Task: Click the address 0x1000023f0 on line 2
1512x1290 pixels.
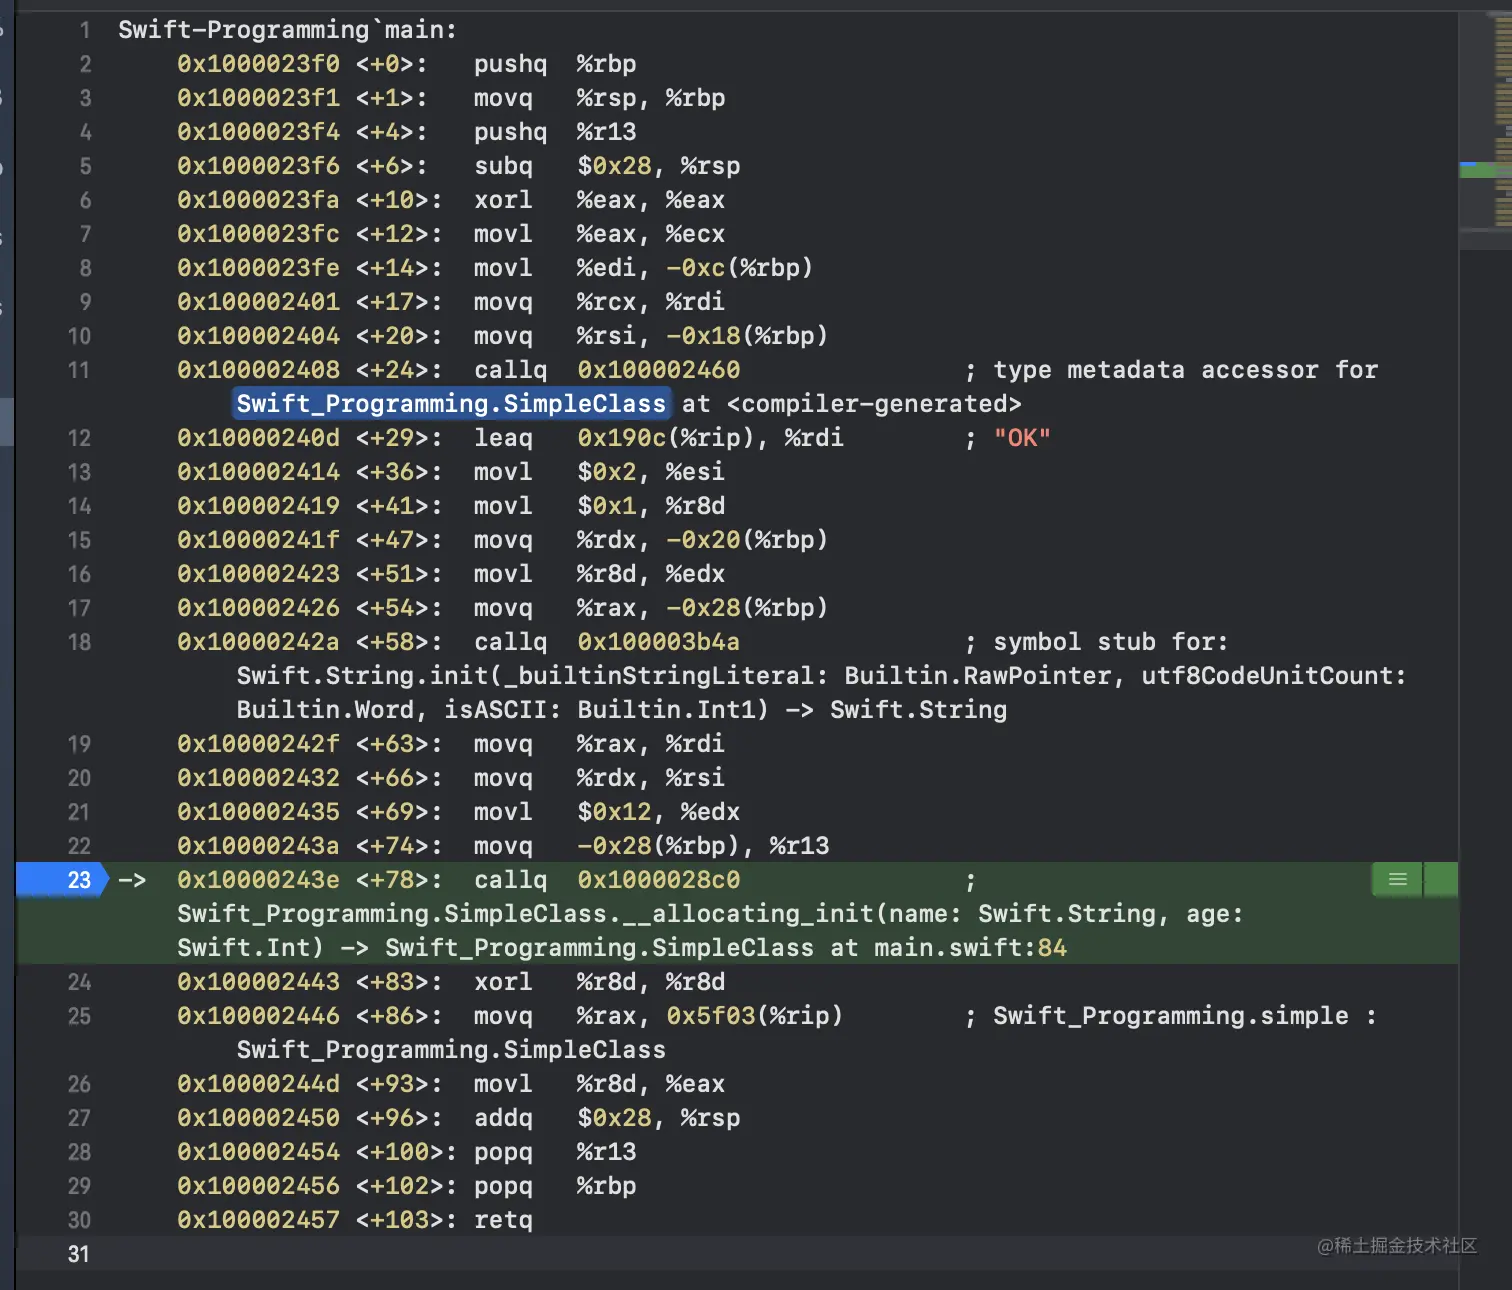Action: click(259, 64)
